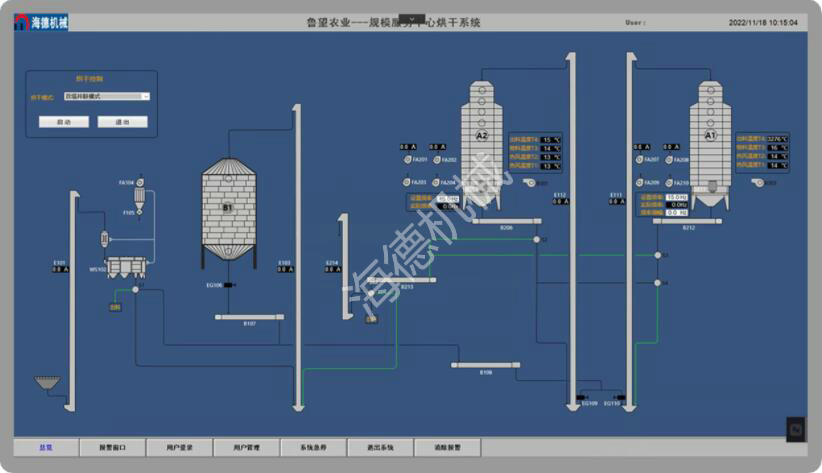822x473 pixels.
Task: Click the B107 conveyor belt
Action: tap(249, 318)
